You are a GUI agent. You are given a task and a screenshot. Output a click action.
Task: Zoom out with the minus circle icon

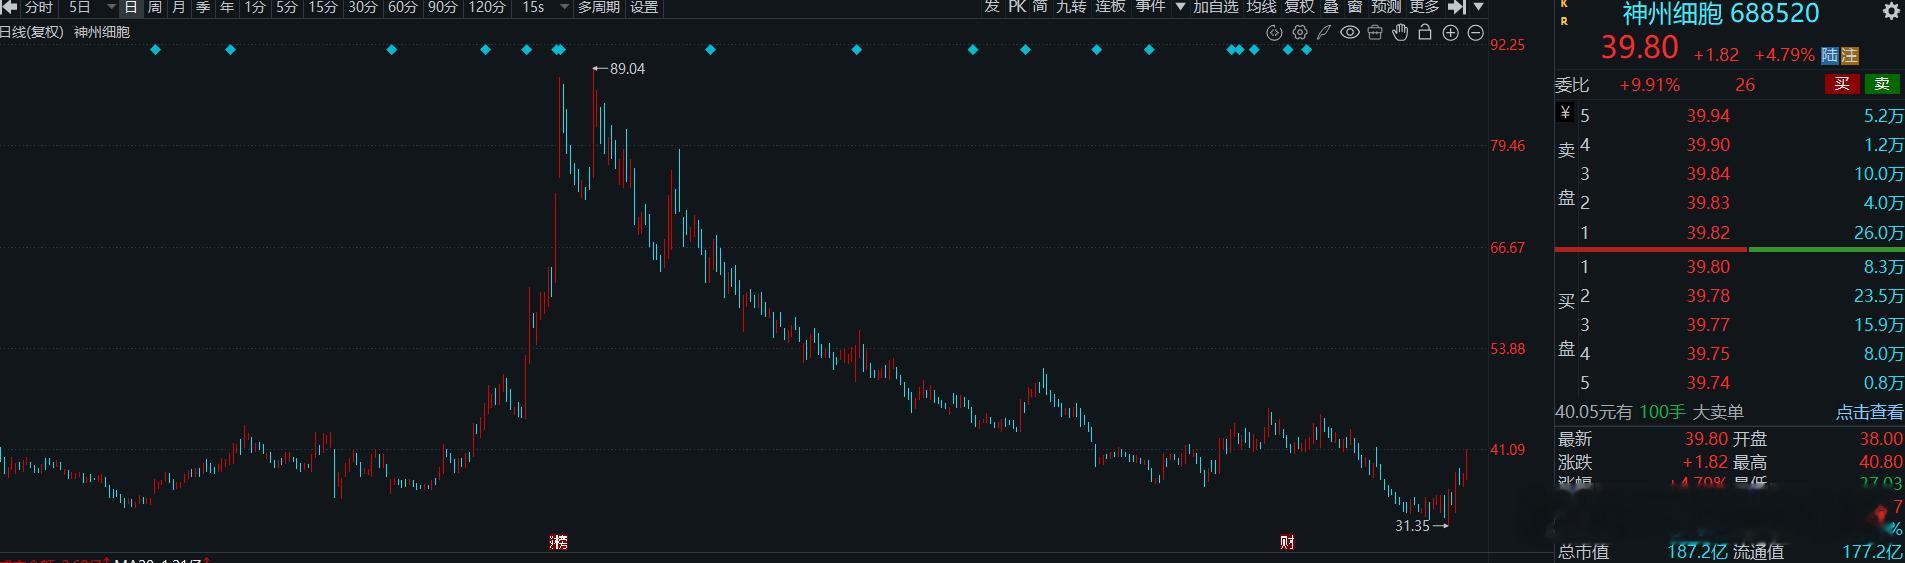[1476, 33]
